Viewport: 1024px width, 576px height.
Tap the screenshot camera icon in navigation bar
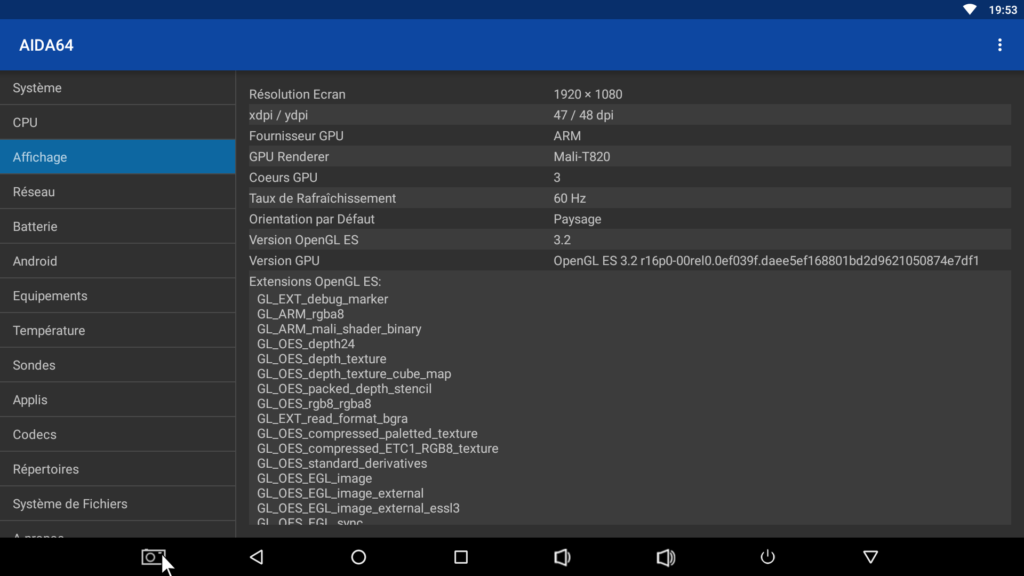click(x=153, y=557)
